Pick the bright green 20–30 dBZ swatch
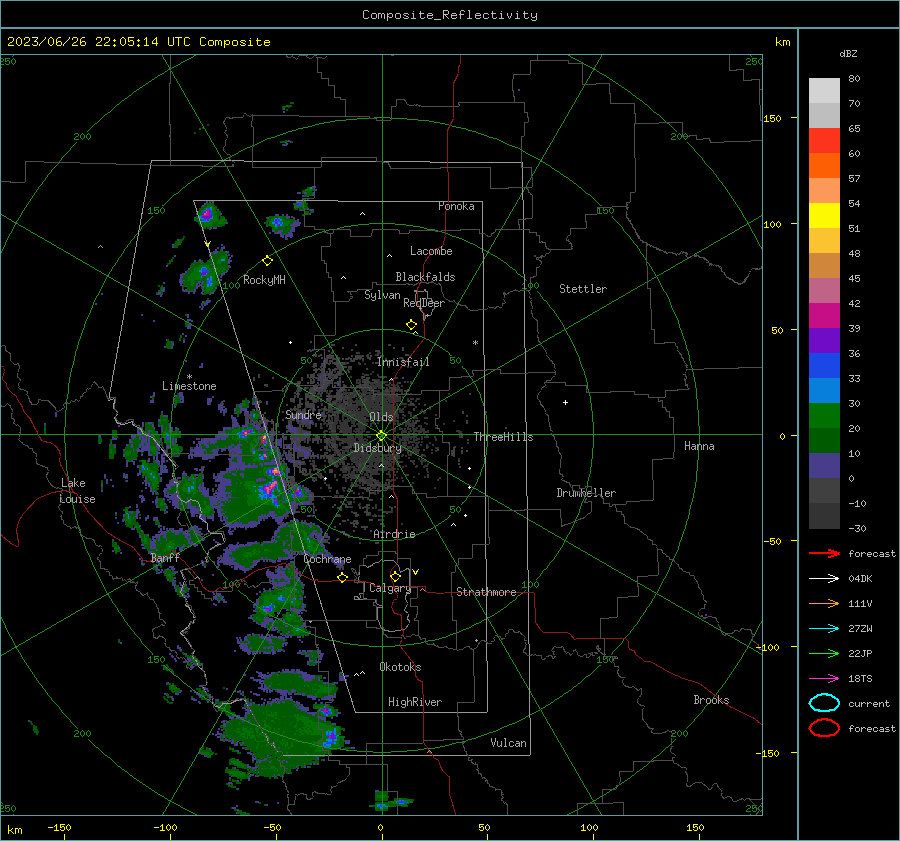900x841 pixels. pos(824,415)
